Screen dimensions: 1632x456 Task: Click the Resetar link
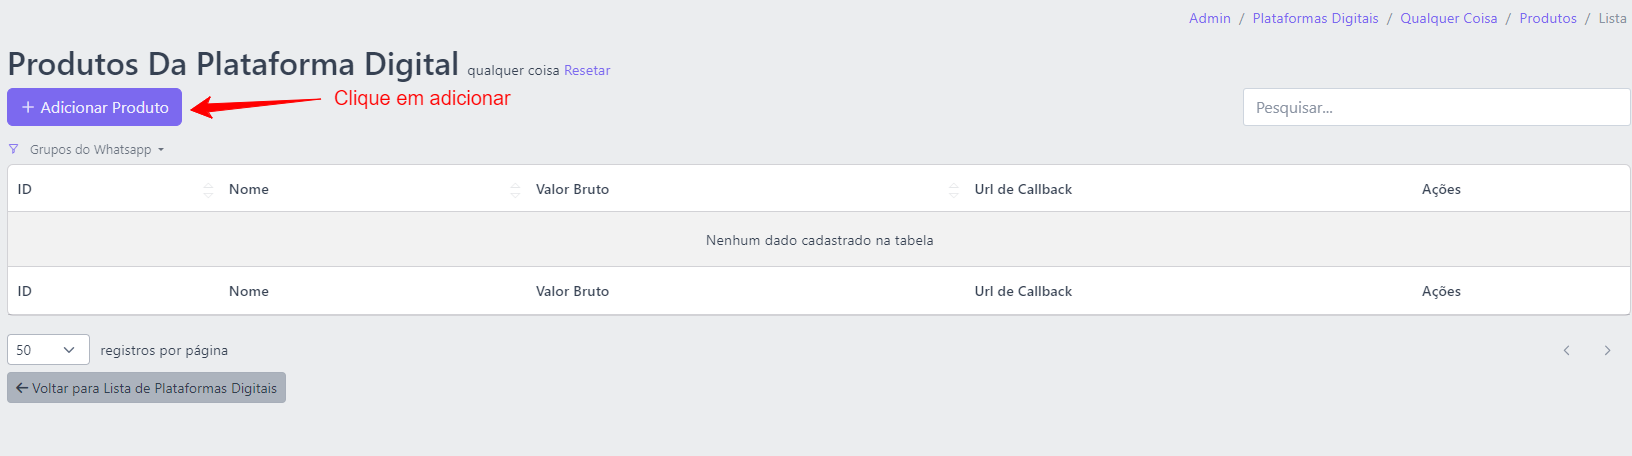(x=587, y=70)
